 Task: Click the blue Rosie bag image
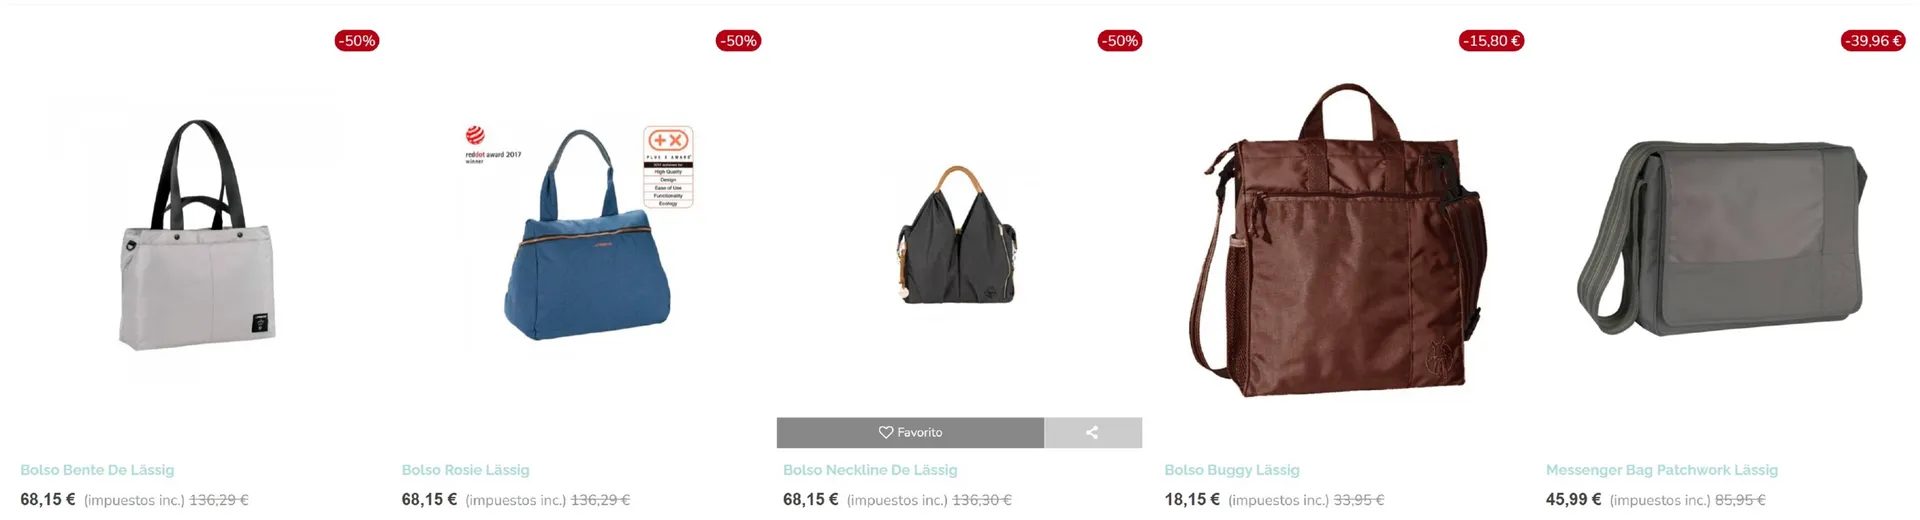click(x=585, y=235)
